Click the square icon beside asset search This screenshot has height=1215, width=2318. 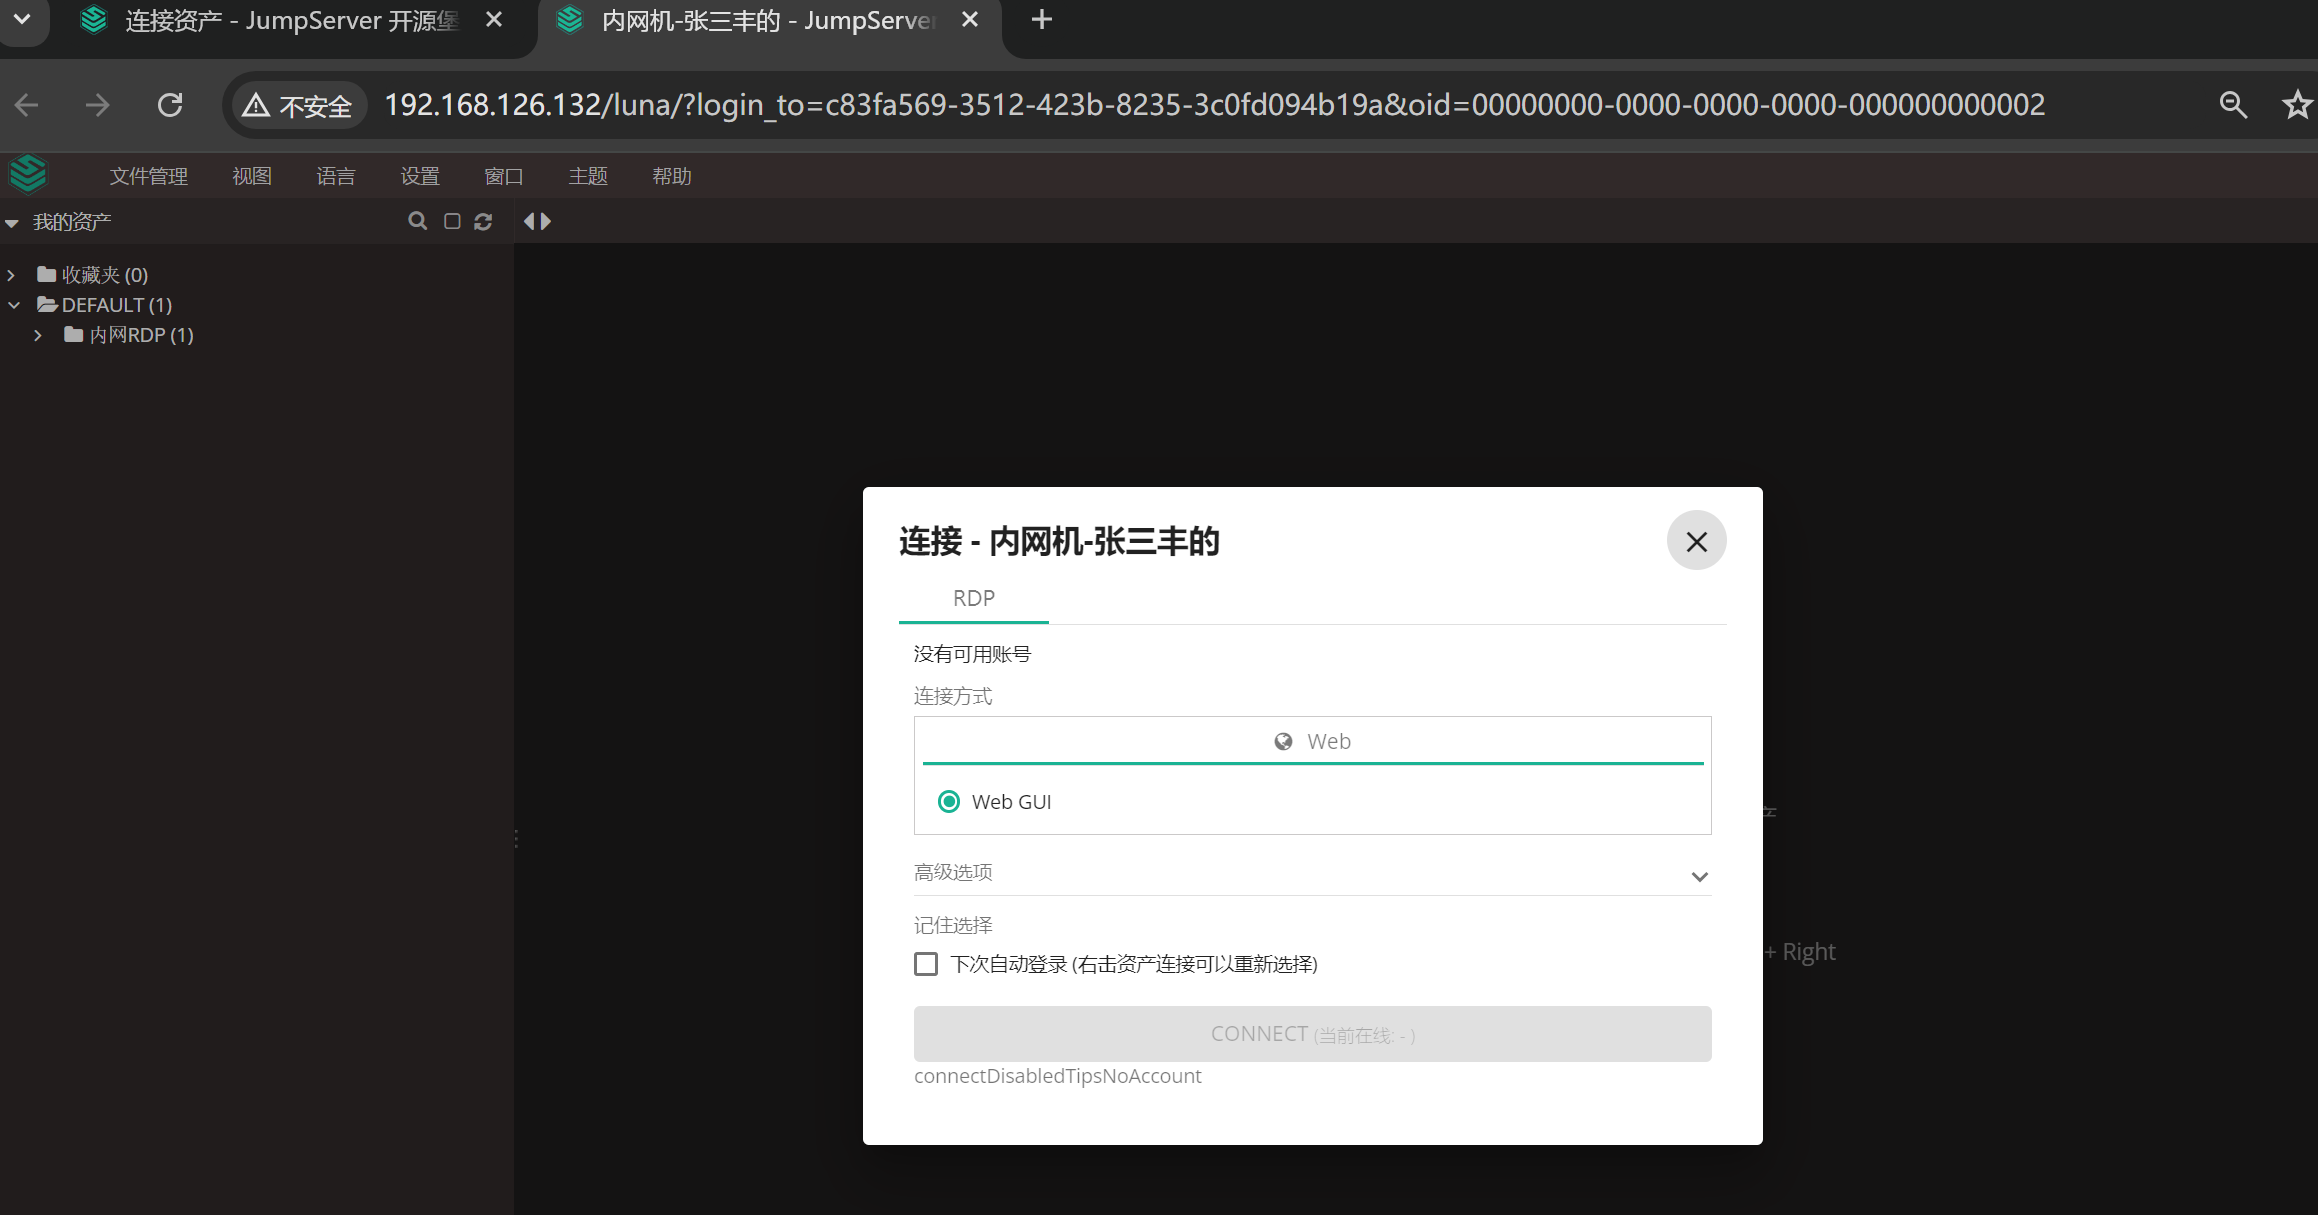(452, 221)
